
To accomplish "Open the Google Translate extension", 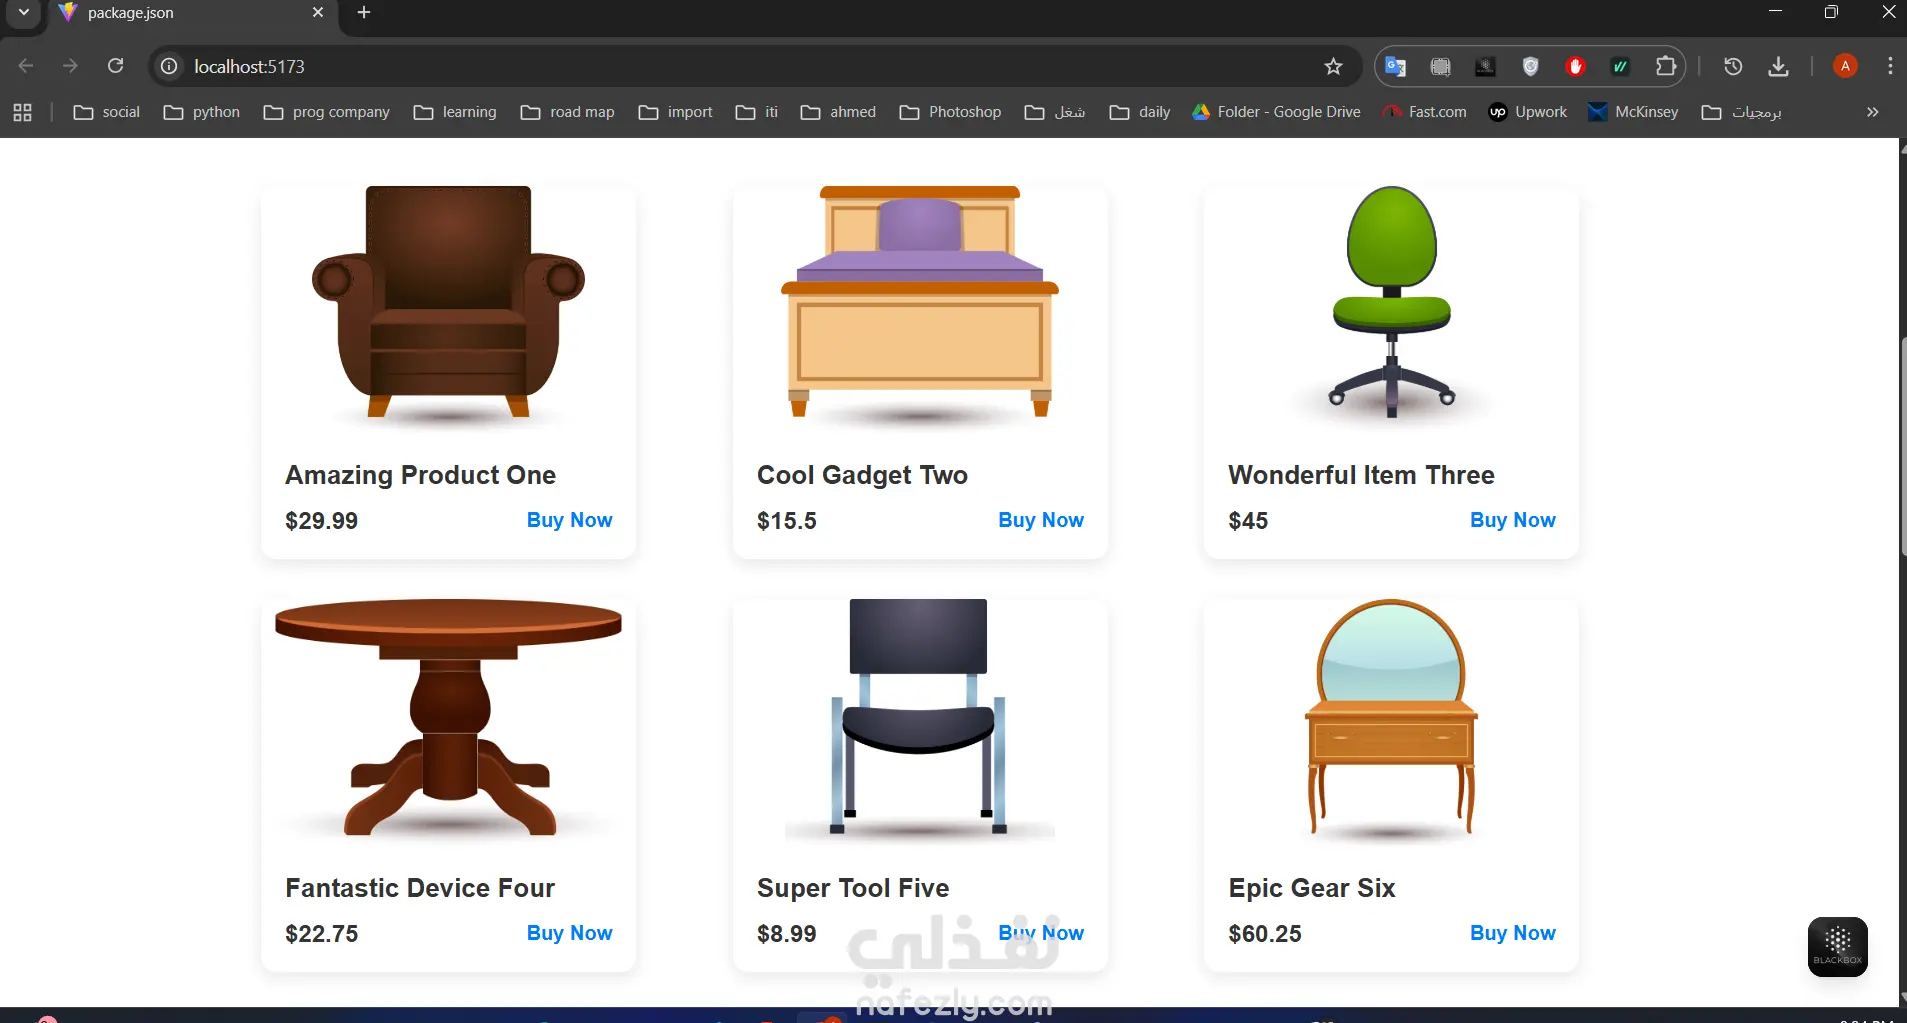I will tap(1395, 66).
